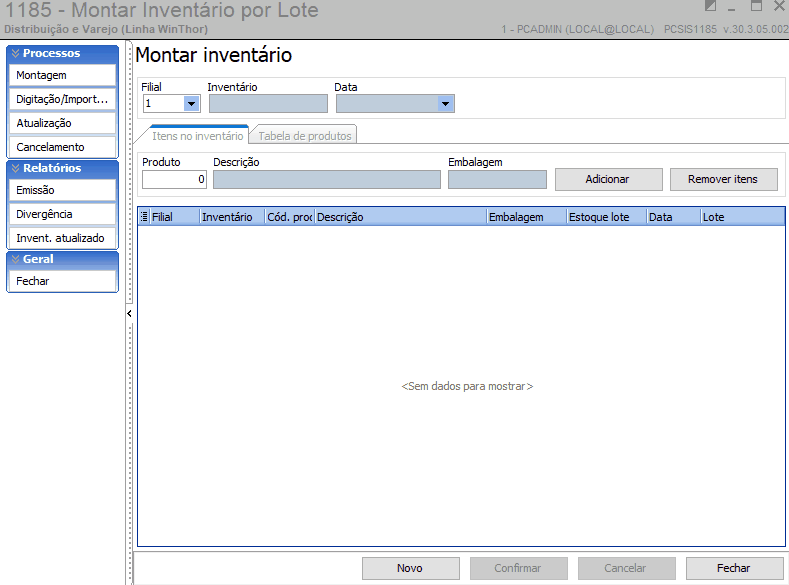Sort by Descrição column header

[x=401, y=217]
